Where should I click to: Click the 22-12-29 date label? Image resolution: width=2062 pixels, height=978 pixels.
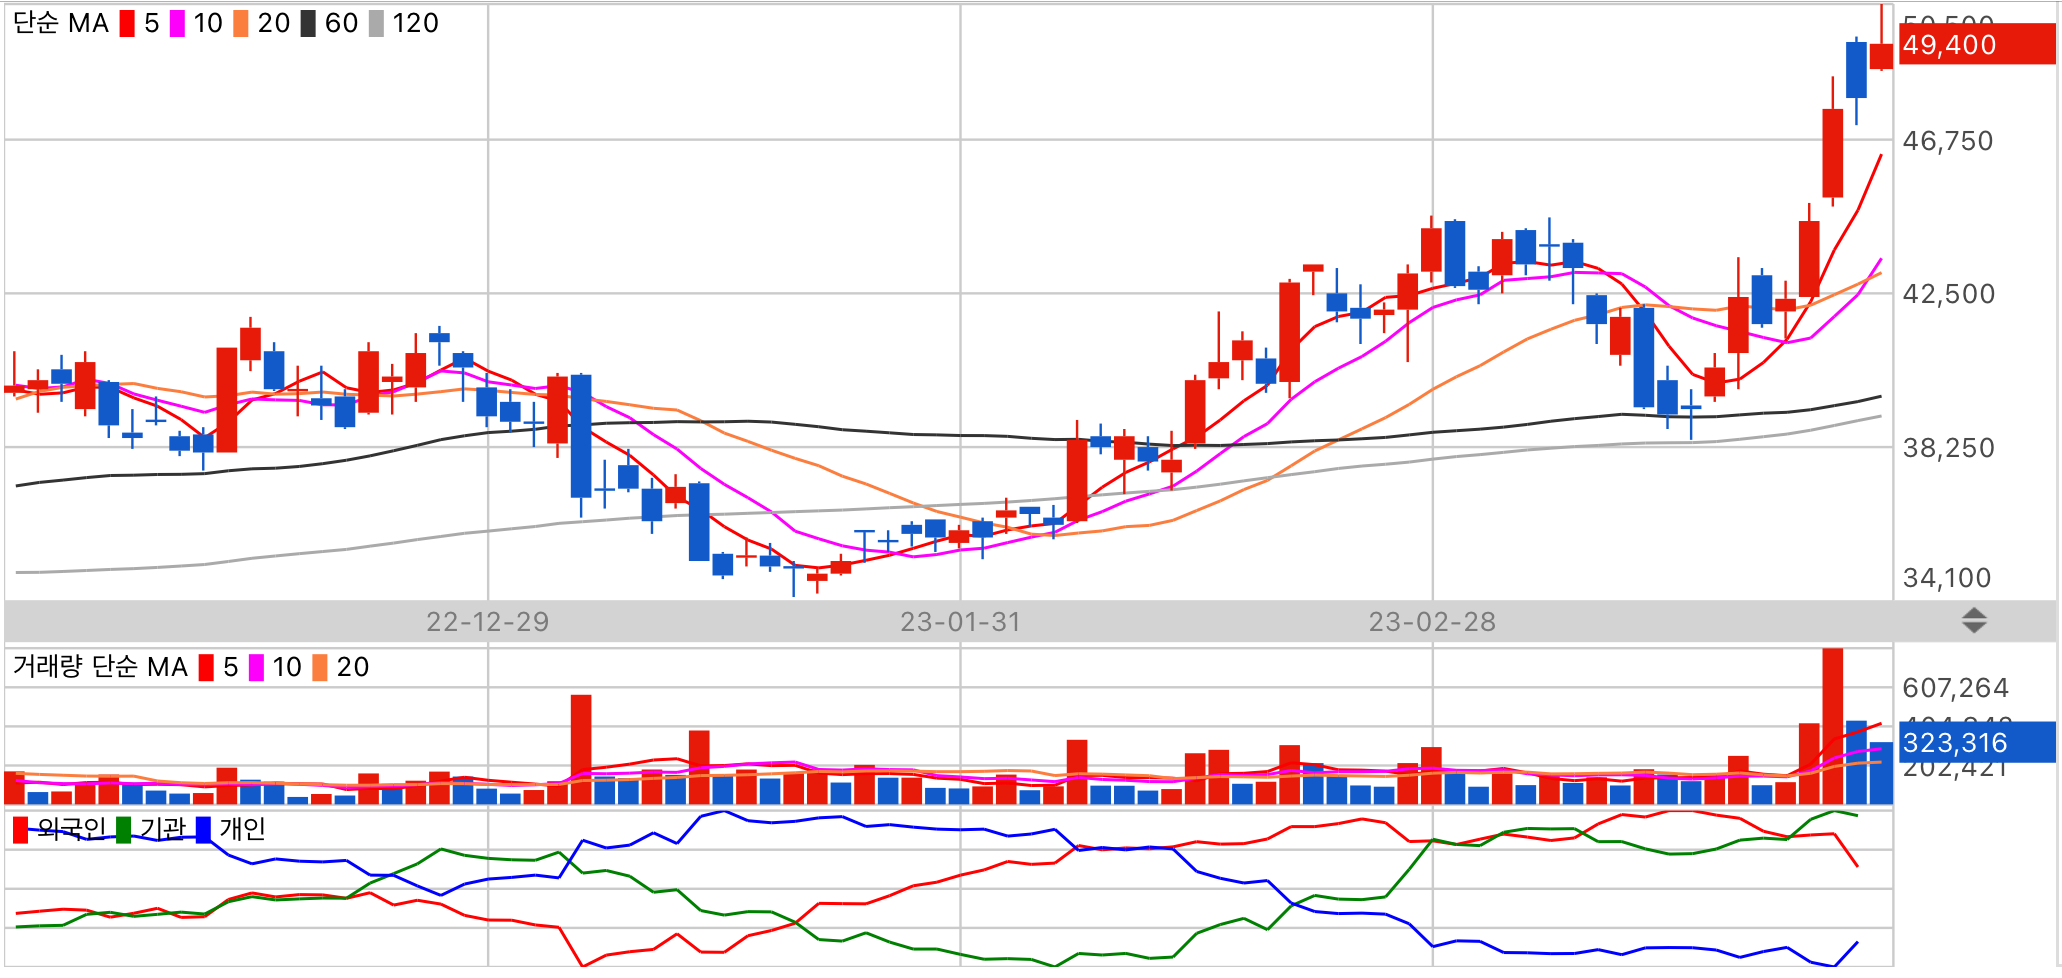coord(488,622)
